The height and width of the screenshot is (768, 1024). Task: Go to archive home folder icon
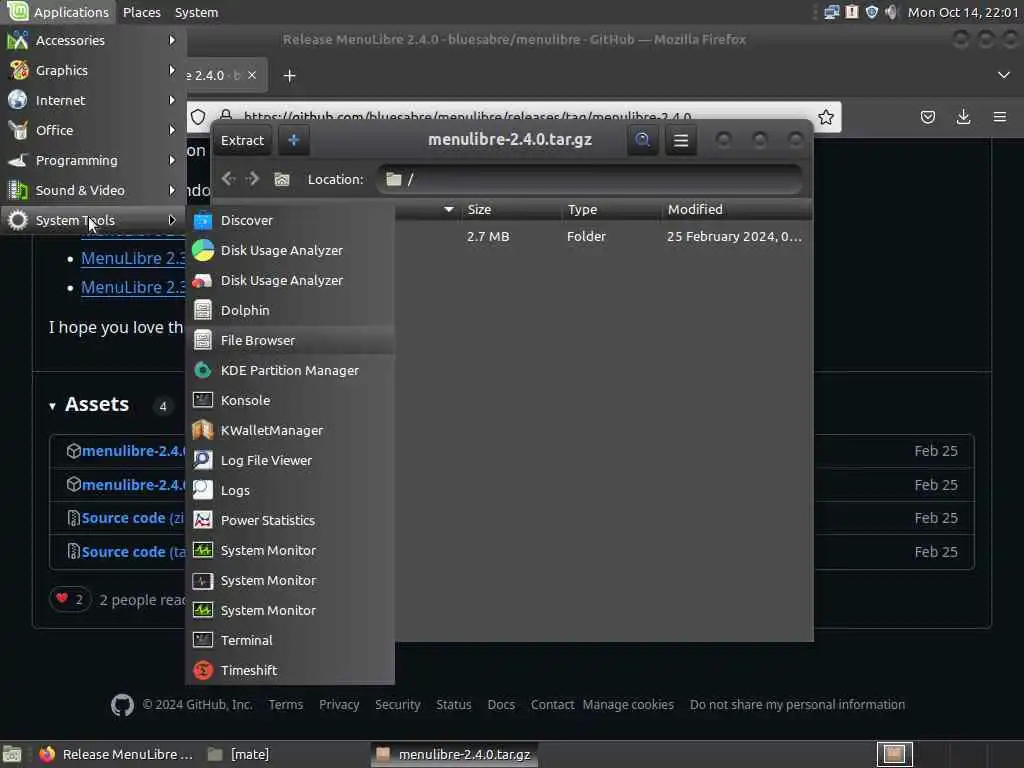click(281, 180)
